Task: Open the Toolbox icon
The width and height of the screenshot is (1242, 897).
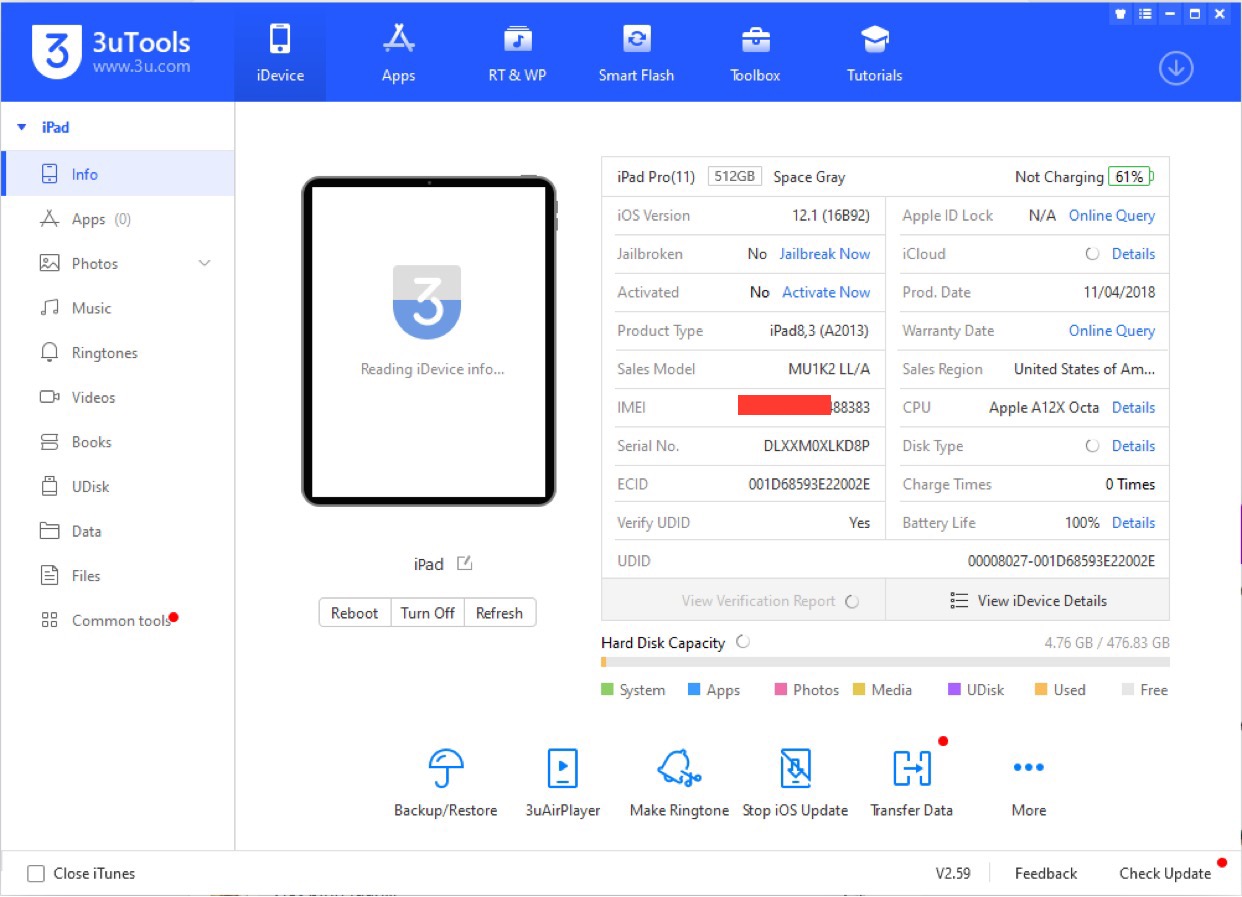Action: point(755,39)
